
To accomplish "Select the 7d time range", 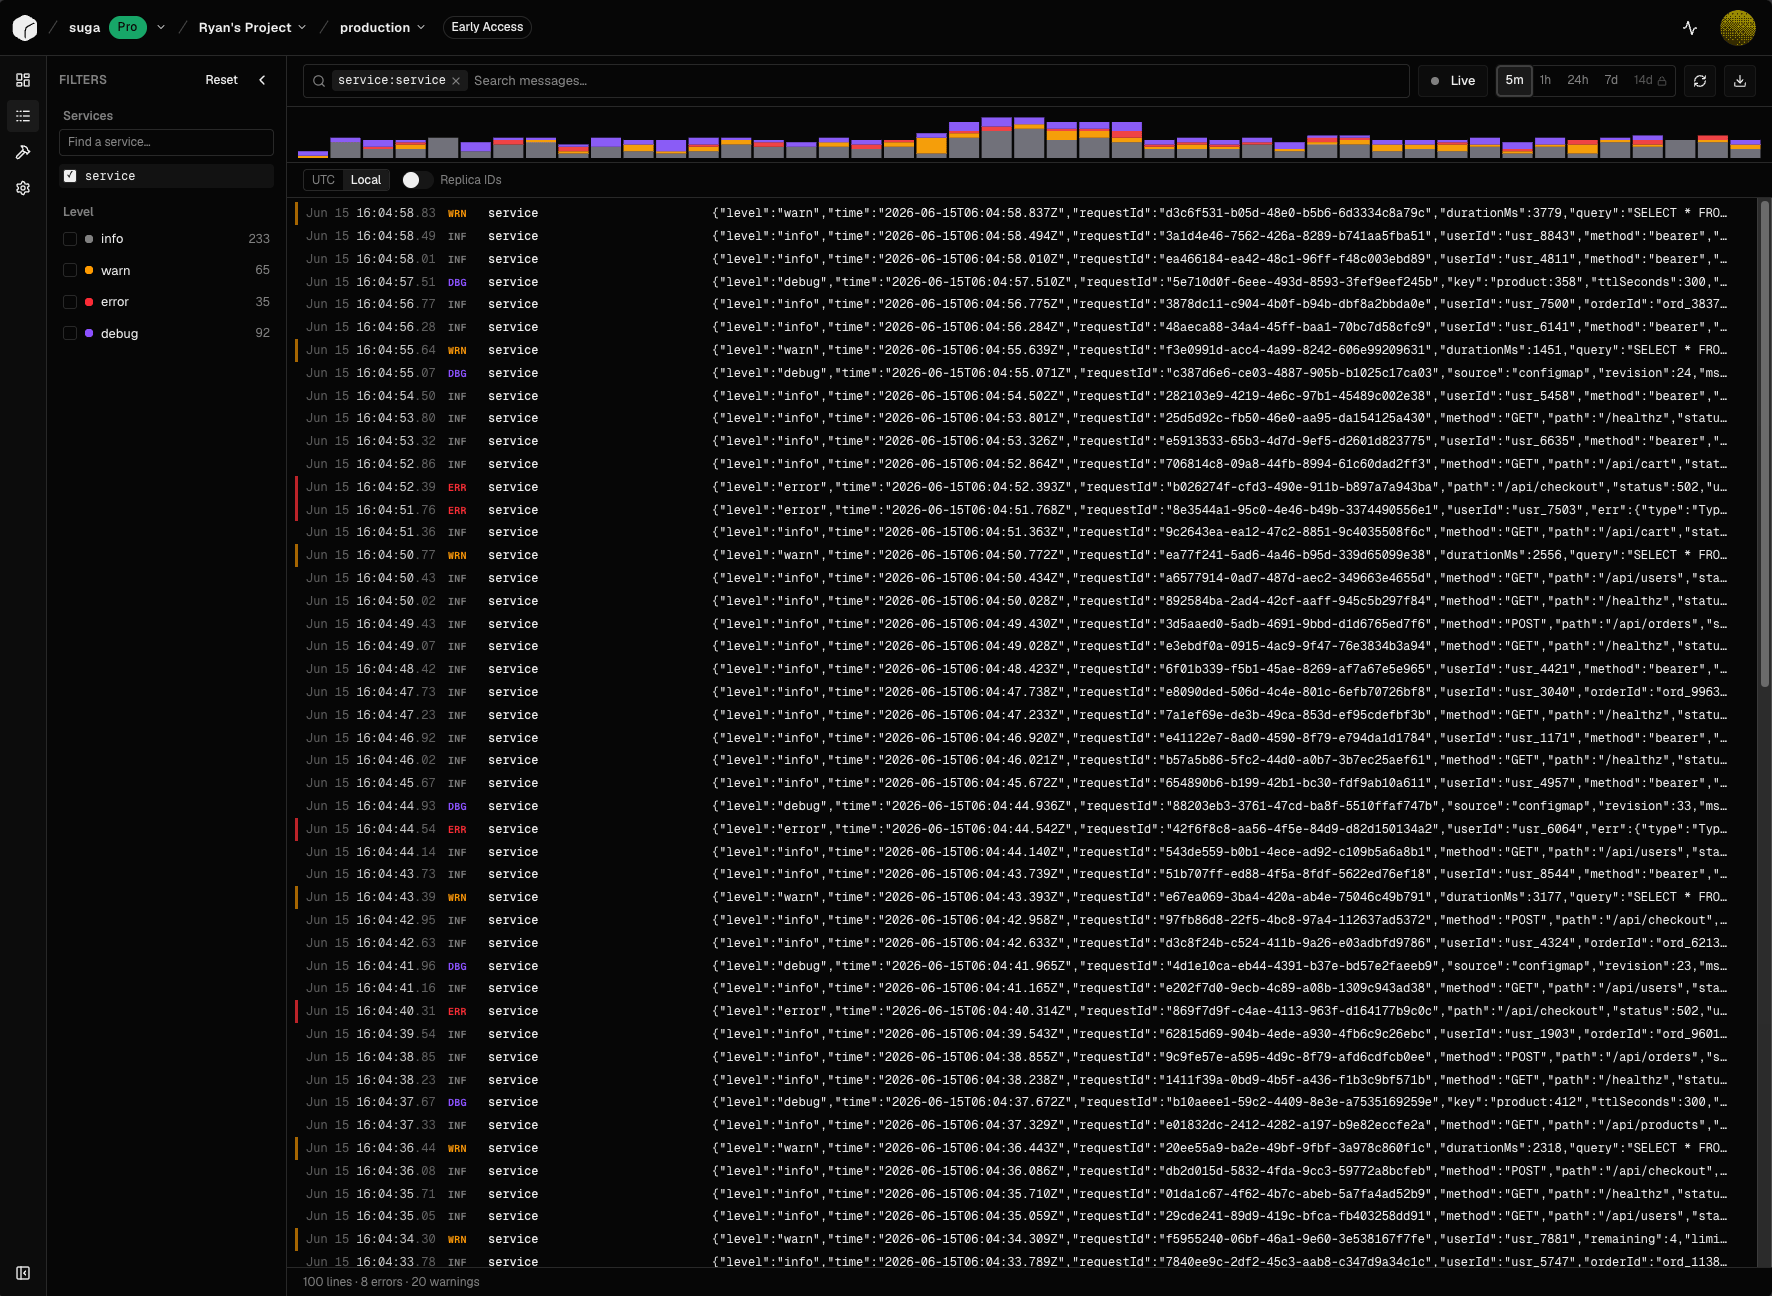I will [x=1611, y=81].
